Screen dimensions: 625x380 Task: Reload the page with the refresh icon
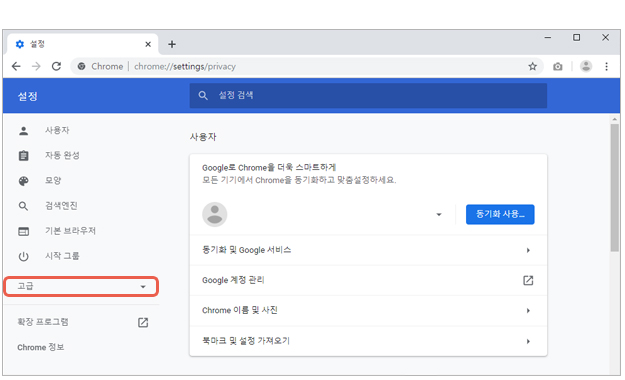tap(56, 66)
